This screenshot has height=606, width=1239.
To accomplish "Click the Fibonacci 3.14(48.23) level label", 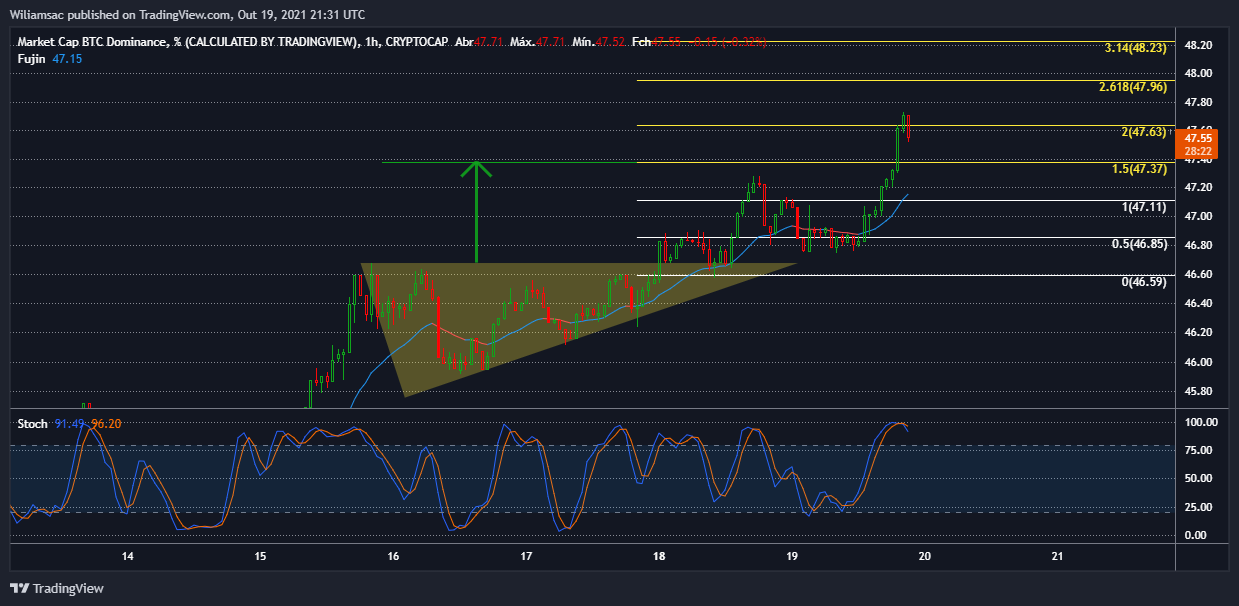I will point(1135,48).
